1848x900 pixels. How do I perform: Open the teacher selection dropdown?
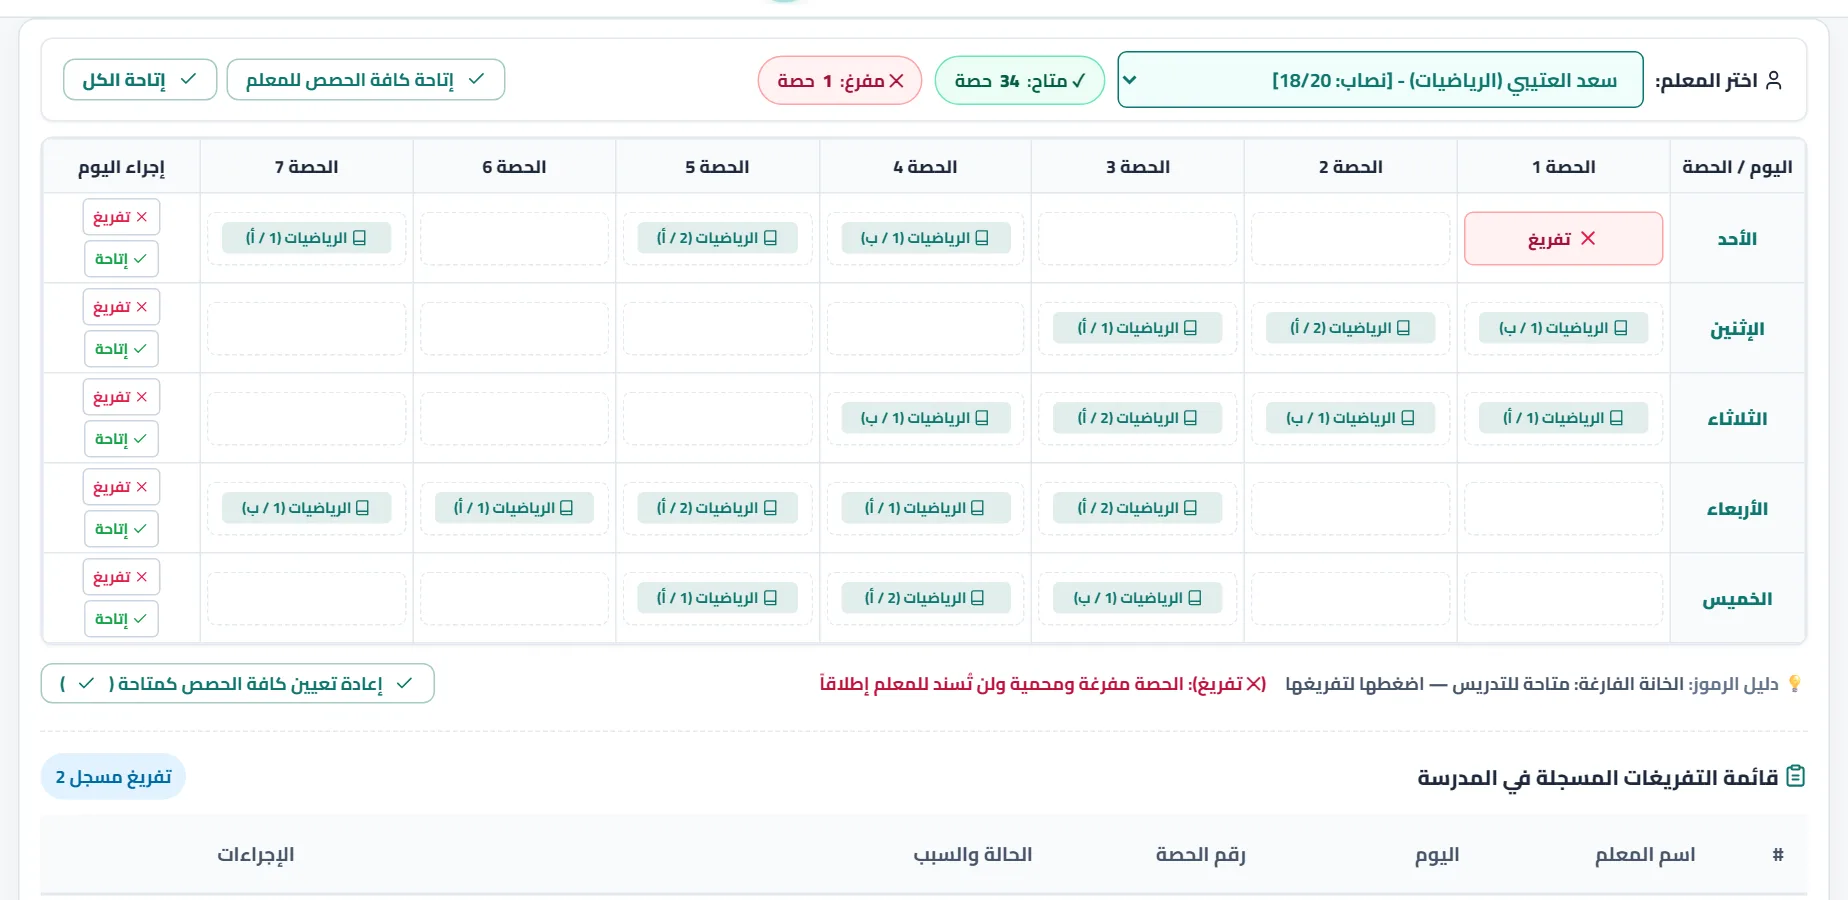point(1380,80)
